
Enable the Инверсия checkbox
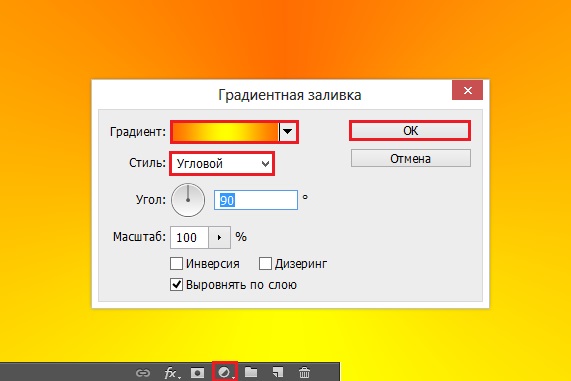coord(177,263)
